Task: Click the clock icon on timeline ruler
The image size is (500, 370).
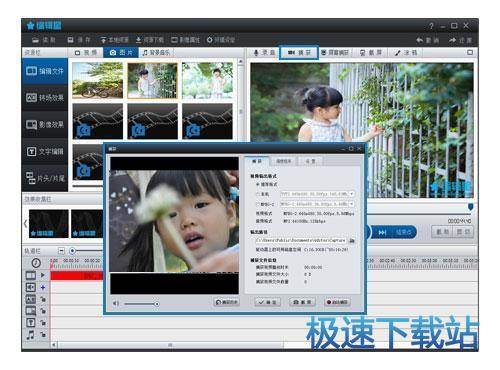Action: click(36, 263)
